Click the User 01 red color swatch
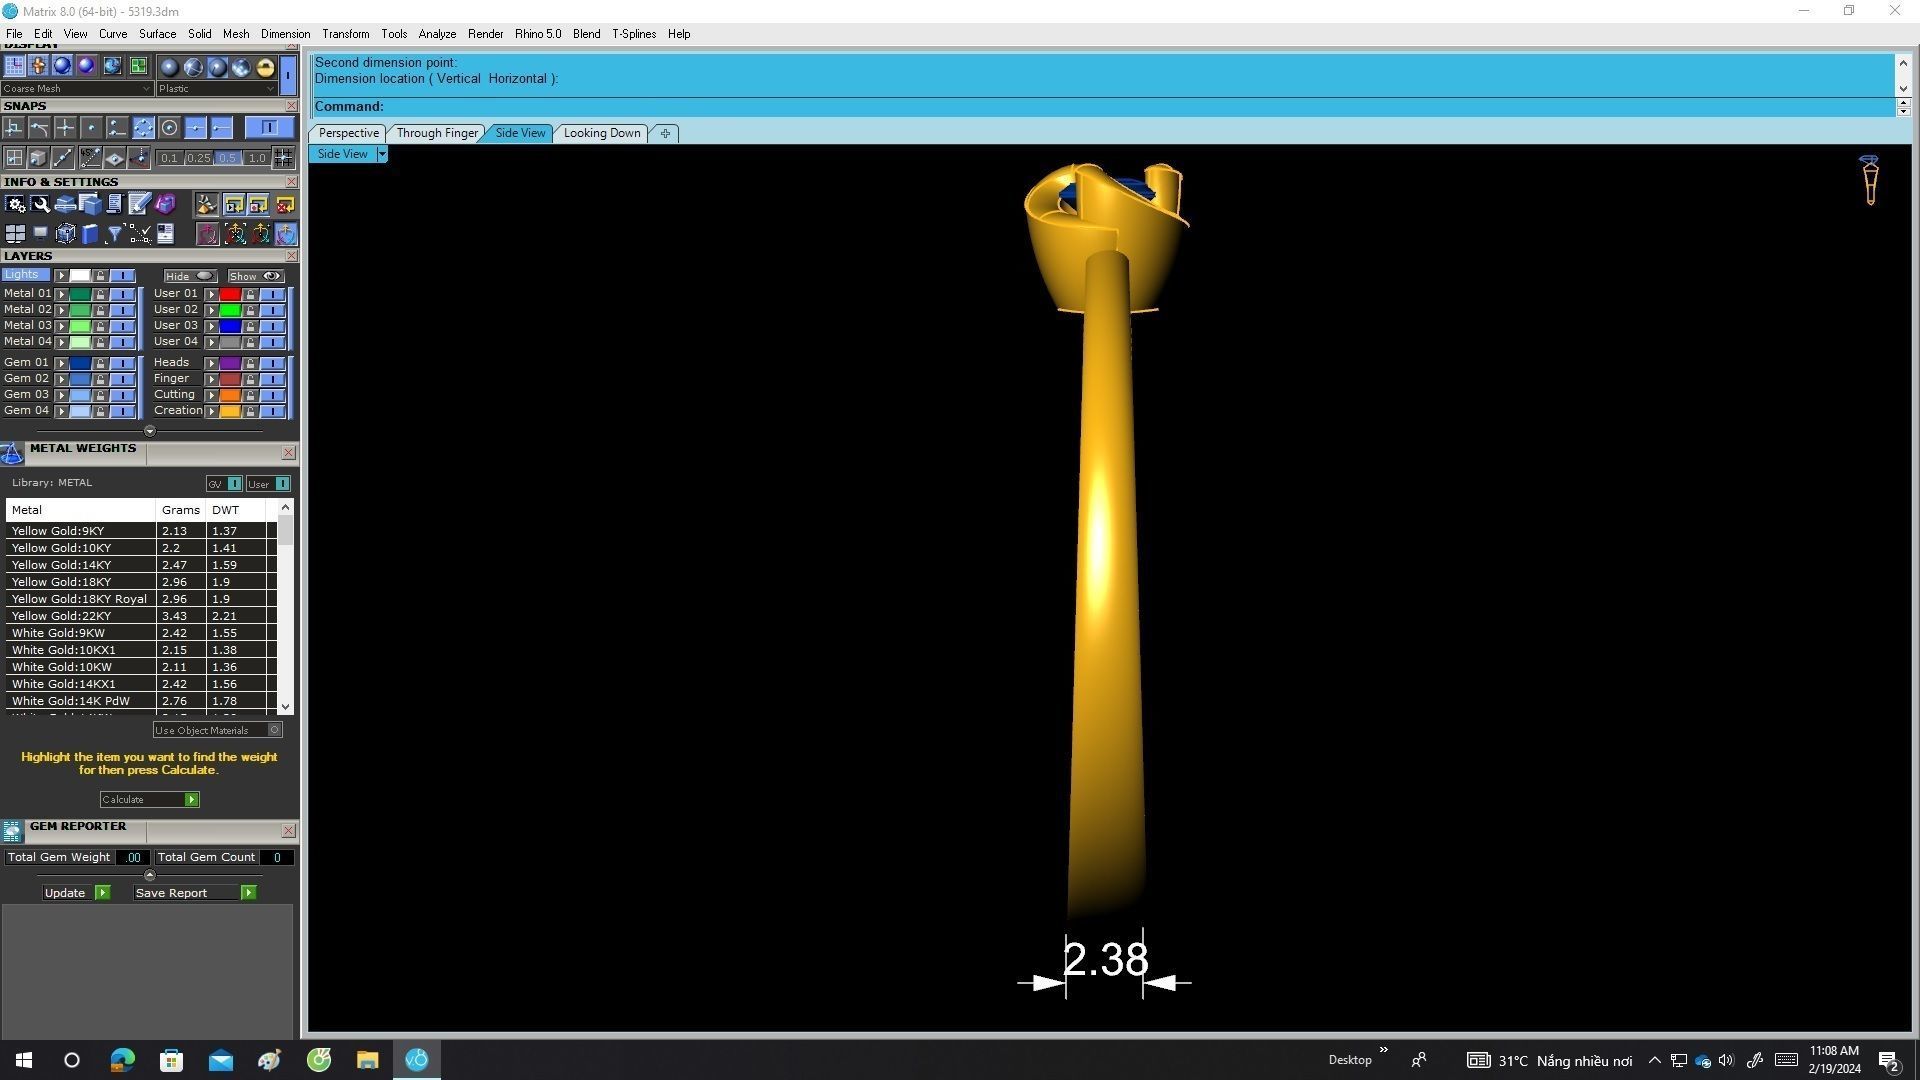This screenshot has width=1920, height=1080. (x=230, y=294)
